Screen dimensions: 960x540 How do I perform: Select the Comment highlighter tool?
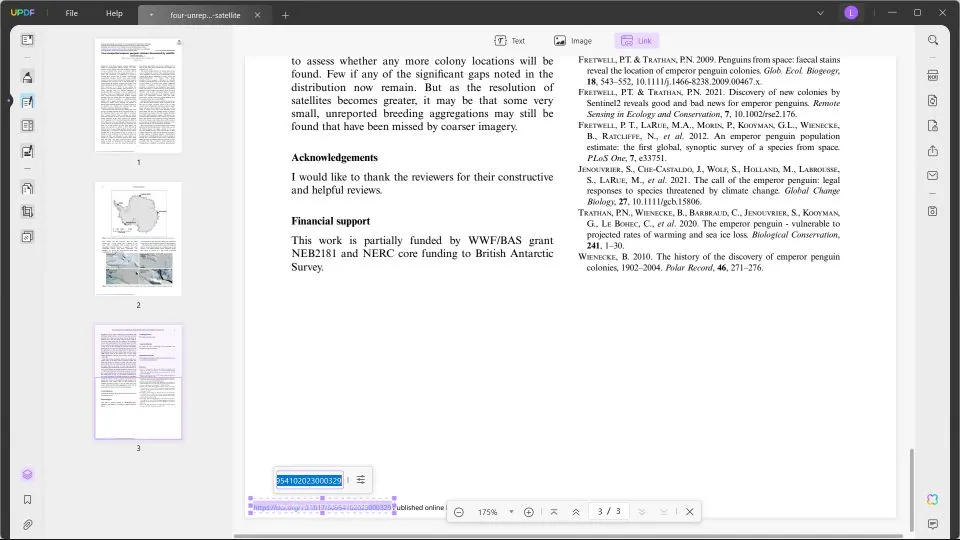(x=27, y=77)
